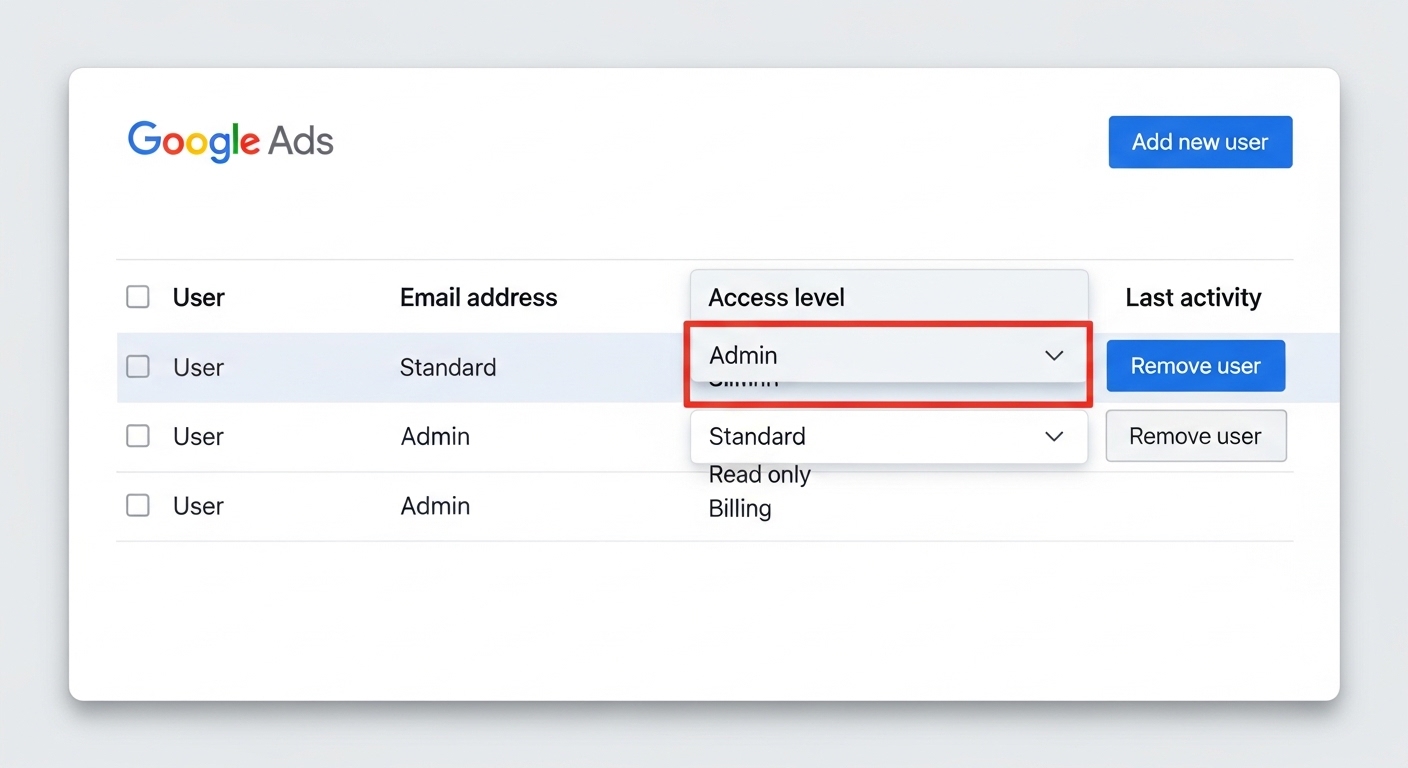Choose the Read only option
The image size is (1408, 768).
click(760, 475)
